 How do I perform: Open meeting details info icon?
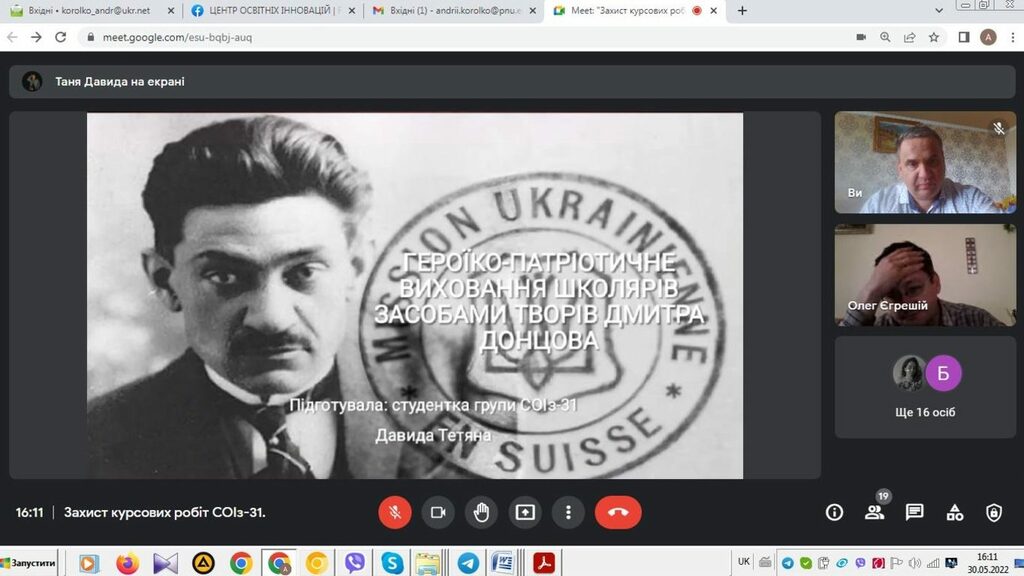click(x=834, y=512)
